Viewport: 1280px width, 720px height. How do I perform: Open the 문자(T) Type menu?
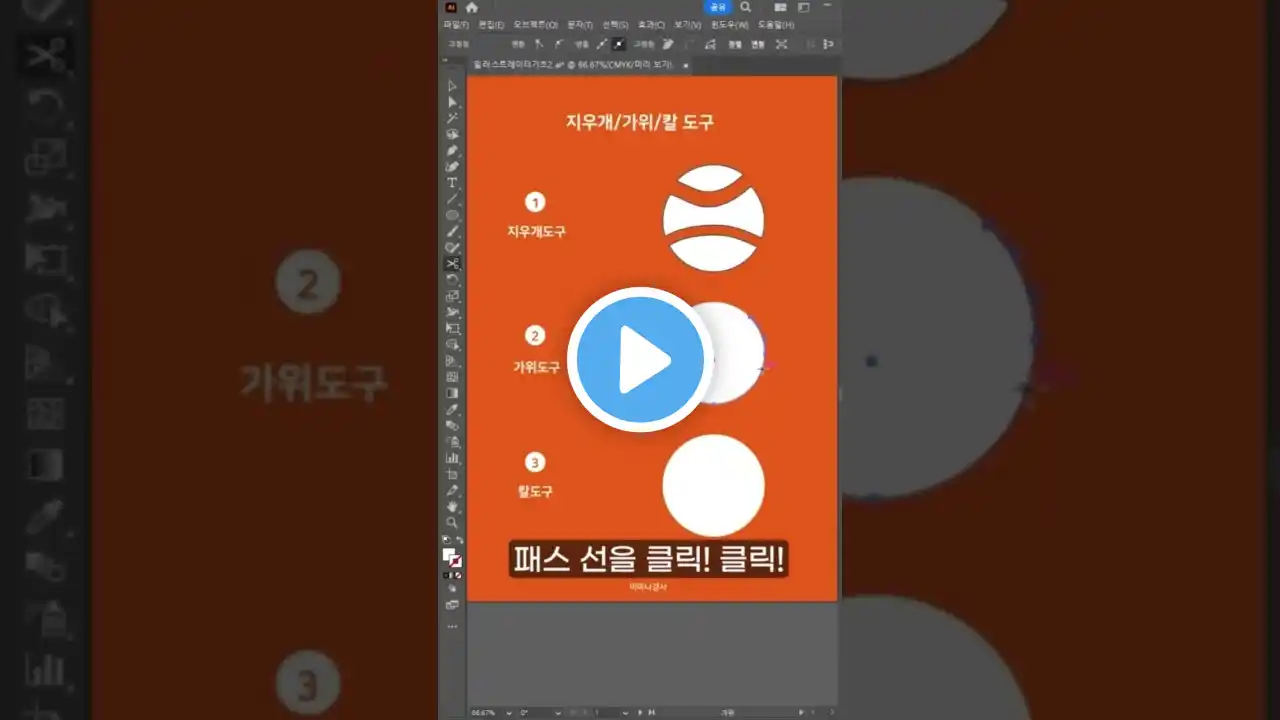coord(580,25)
